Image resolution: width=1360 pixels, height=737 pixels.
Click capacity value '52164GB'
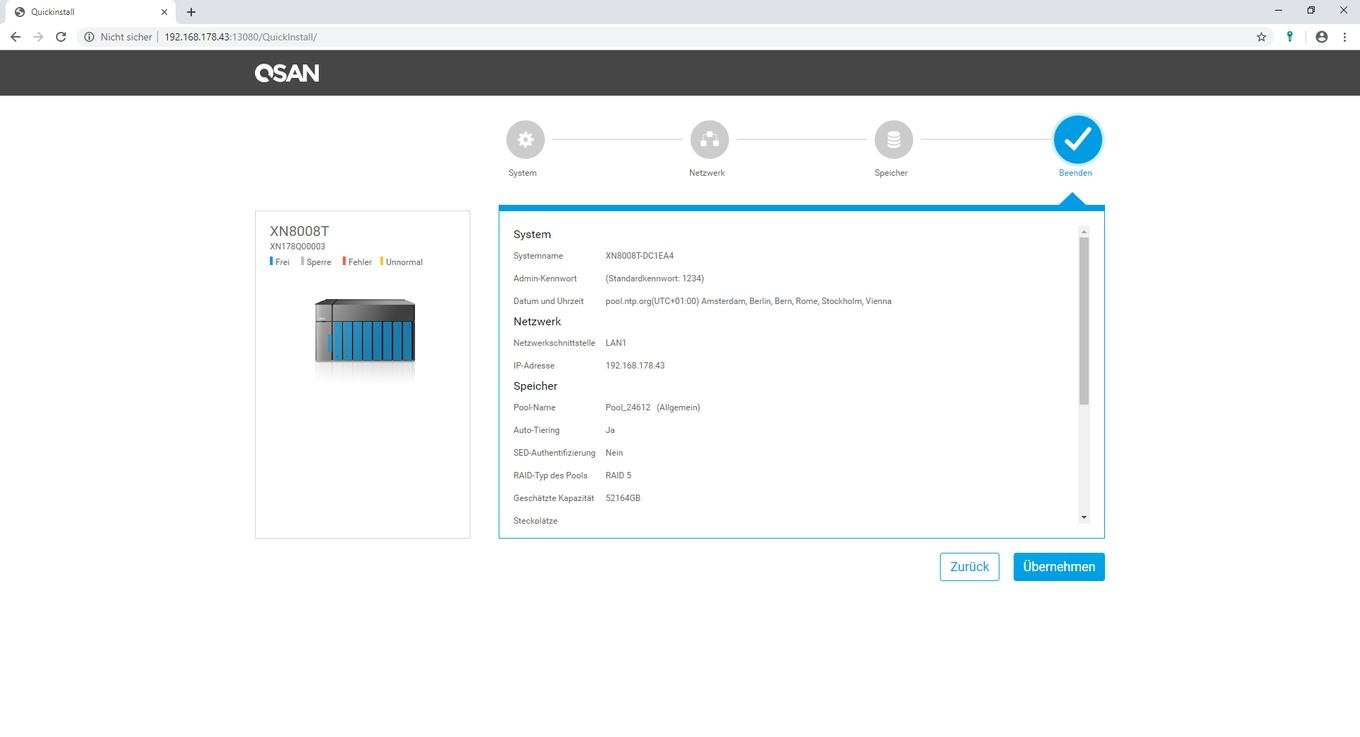coord(623,498)
